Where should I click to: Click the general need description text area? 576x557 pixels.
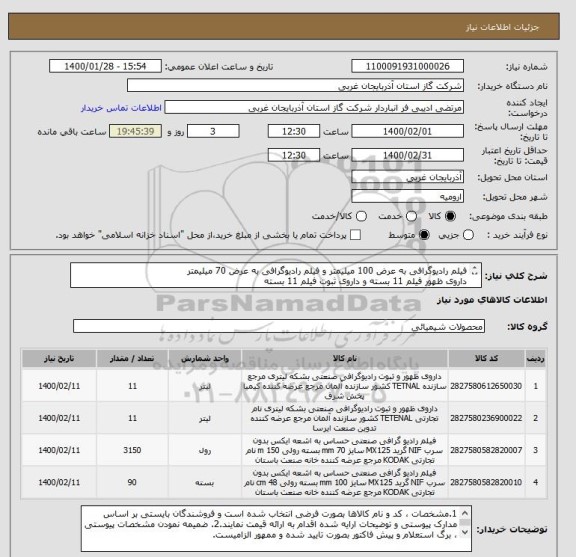pyautogui.click(x=276, y=276)
